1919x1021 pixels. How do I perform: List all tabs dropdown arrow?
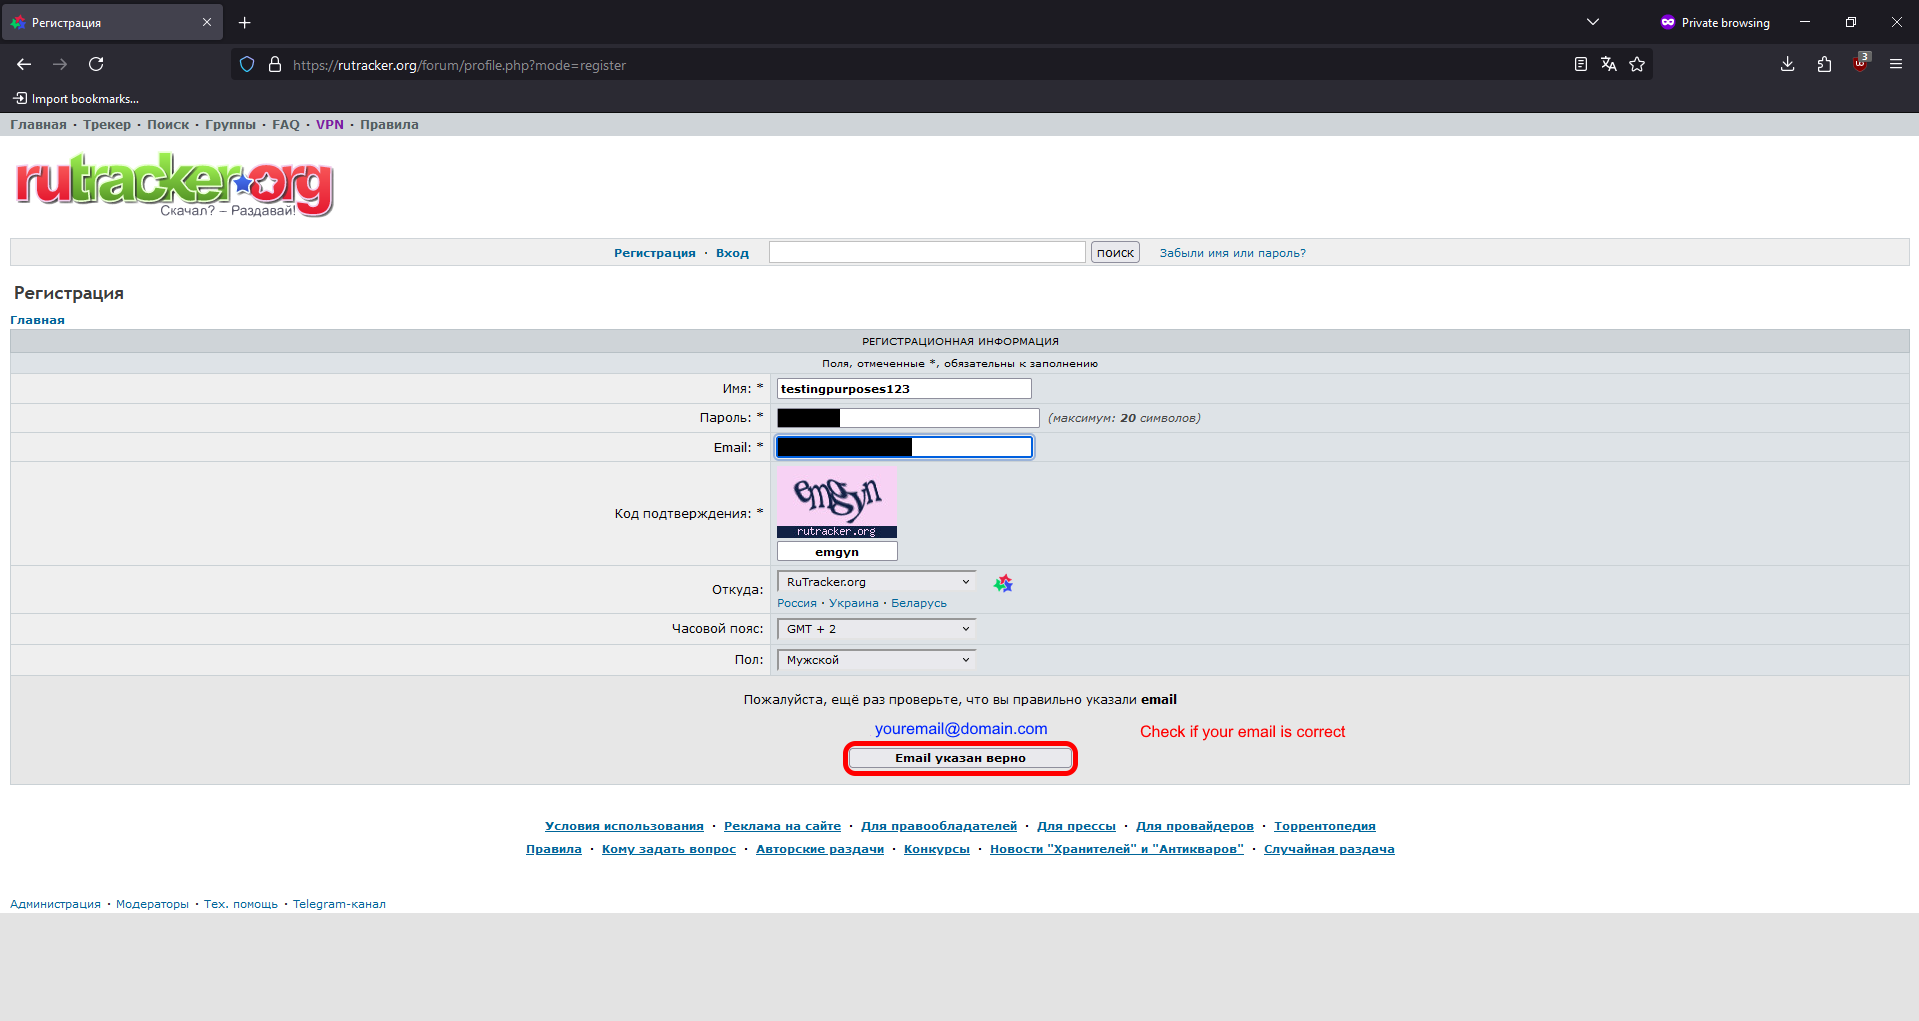pos(1593,22)
